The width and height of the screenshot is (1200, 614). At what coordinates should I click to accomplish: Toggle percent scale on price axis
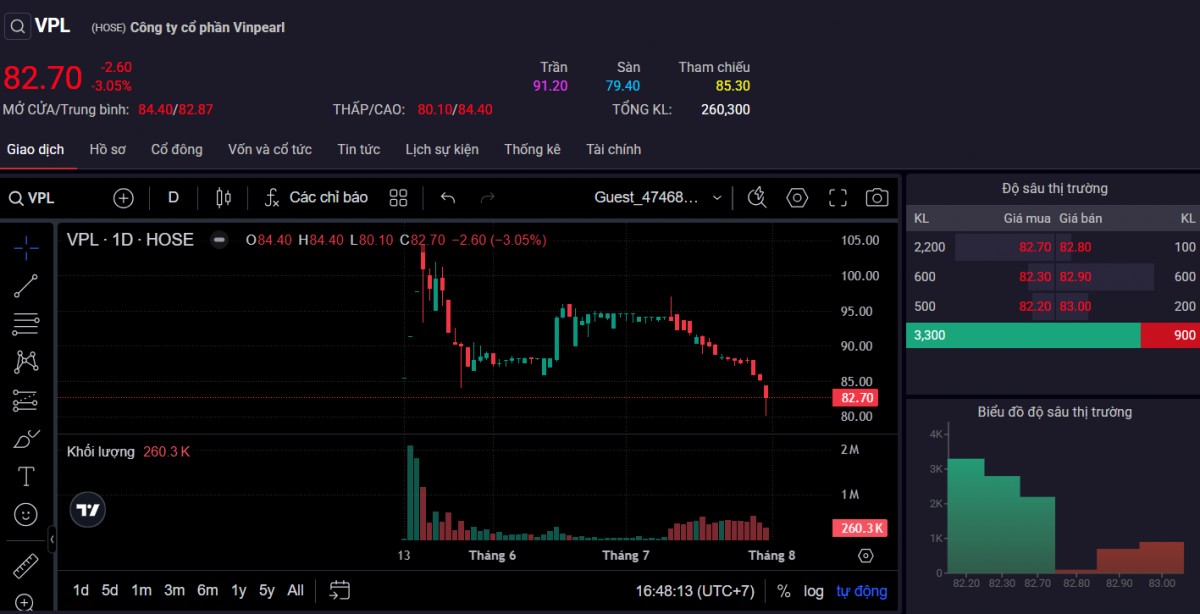point(783,591)
